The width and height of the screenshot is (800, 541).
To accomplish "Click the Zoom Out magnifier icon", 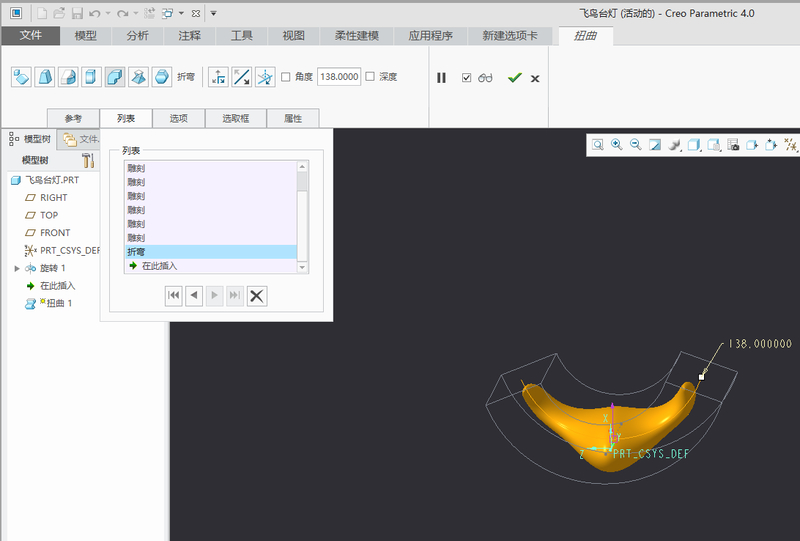I will [635, 145].
